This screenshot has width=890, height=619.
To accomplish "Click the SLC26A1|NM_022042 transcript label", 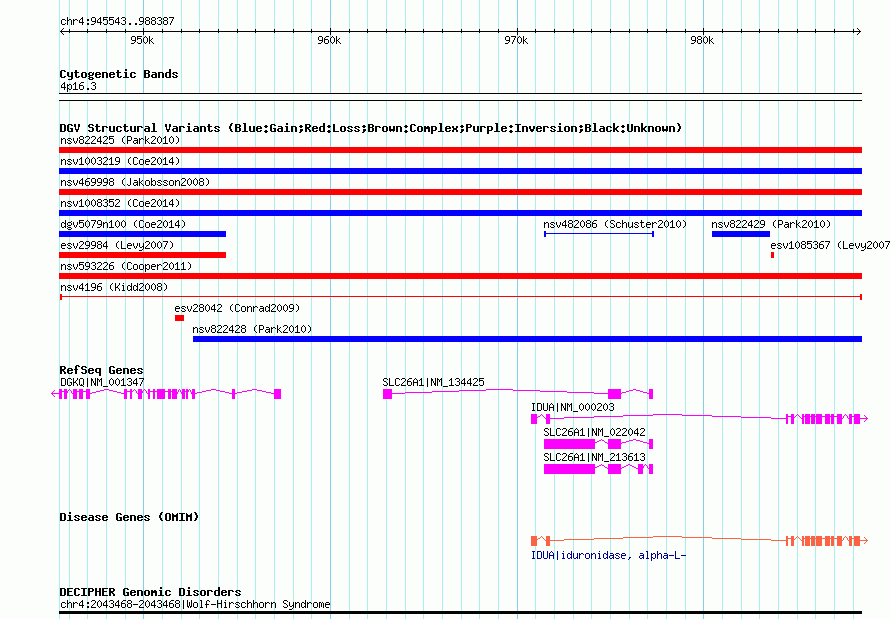I will click(594, 432).
